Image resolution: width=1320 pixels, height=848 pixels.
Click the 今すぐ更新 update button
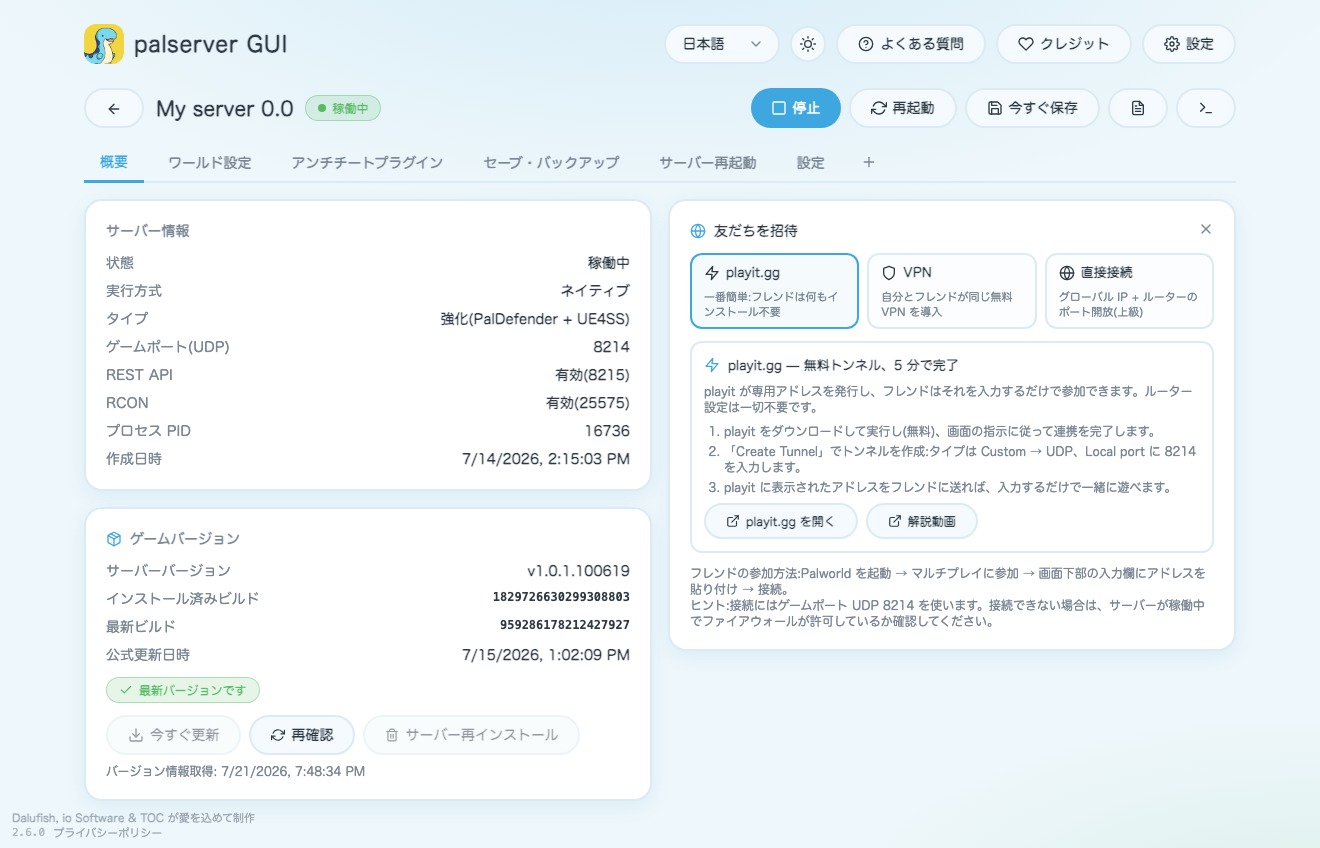[x=174, y=735]
